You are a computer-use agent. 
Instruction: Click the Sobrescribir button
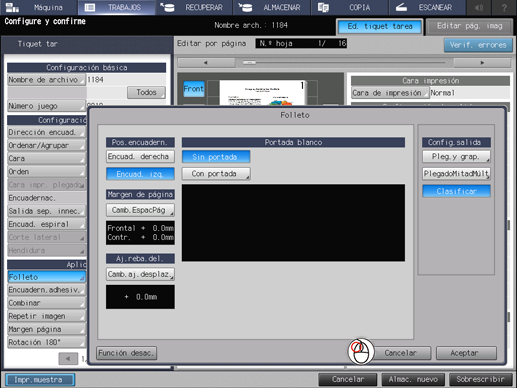point(480,379)
